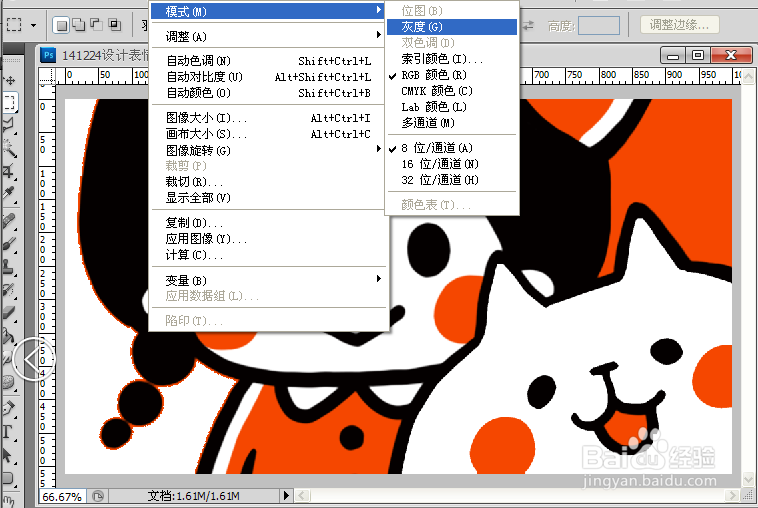Minimize the document window
758x508 pixels.
click(x=672, y=56)
